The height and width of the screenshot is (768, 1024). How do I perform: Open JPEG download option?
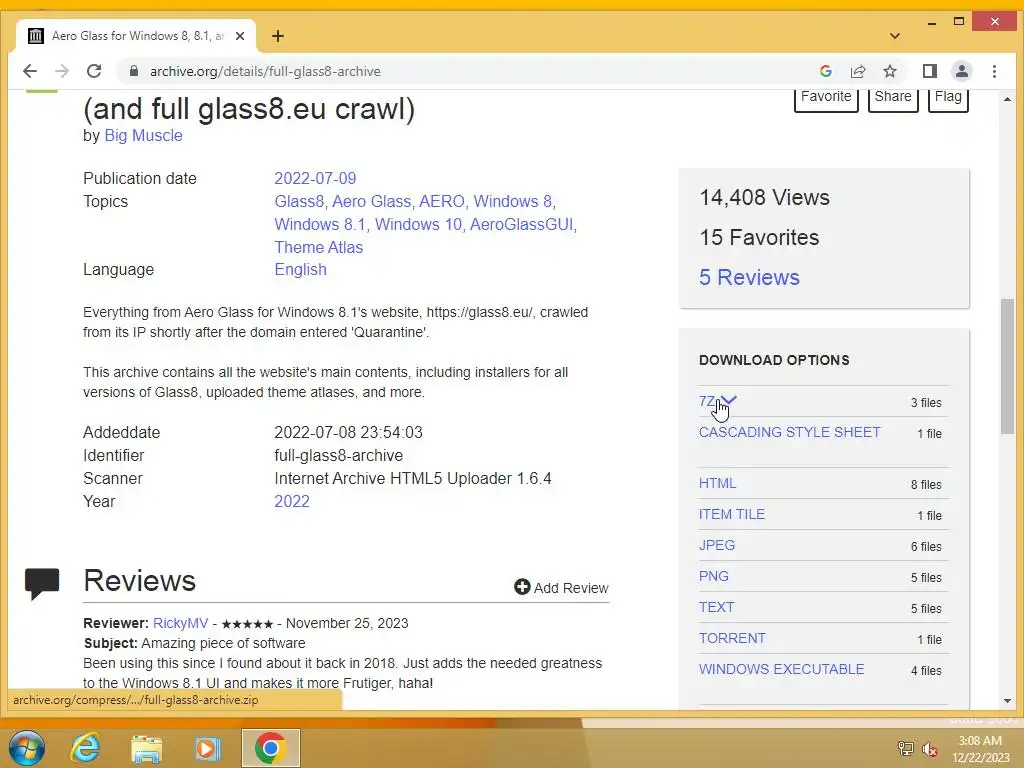click(716, 545)
